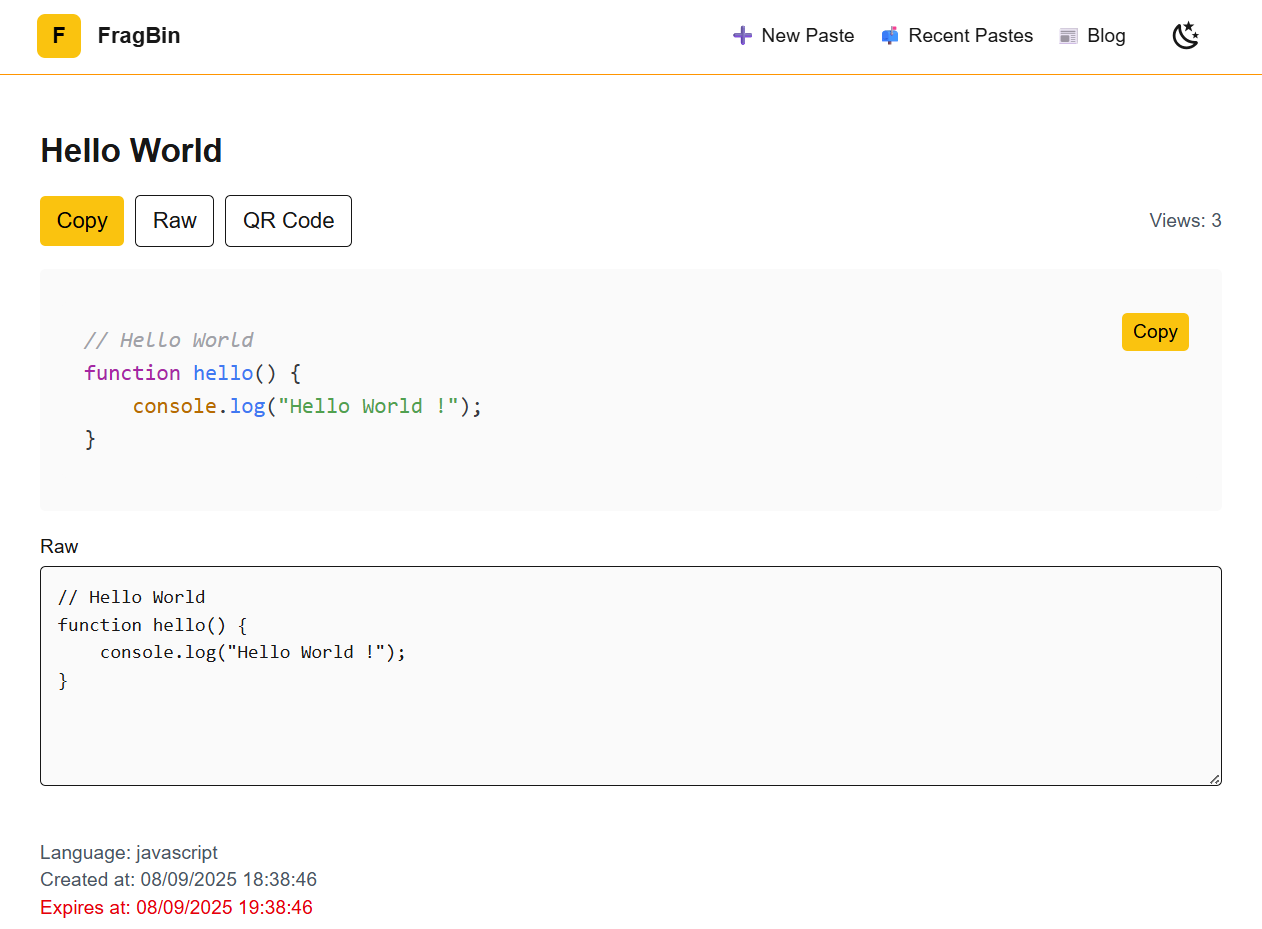Click the Raw label above textarea
1262x929 pixels.
click(x=59, y=546)
